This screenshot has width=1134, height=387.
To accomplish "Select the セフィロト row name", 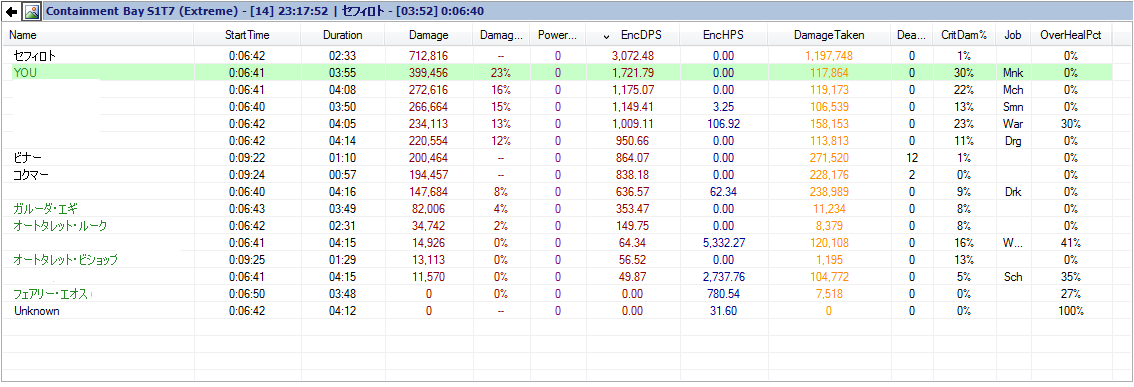I will coord(35,56).
